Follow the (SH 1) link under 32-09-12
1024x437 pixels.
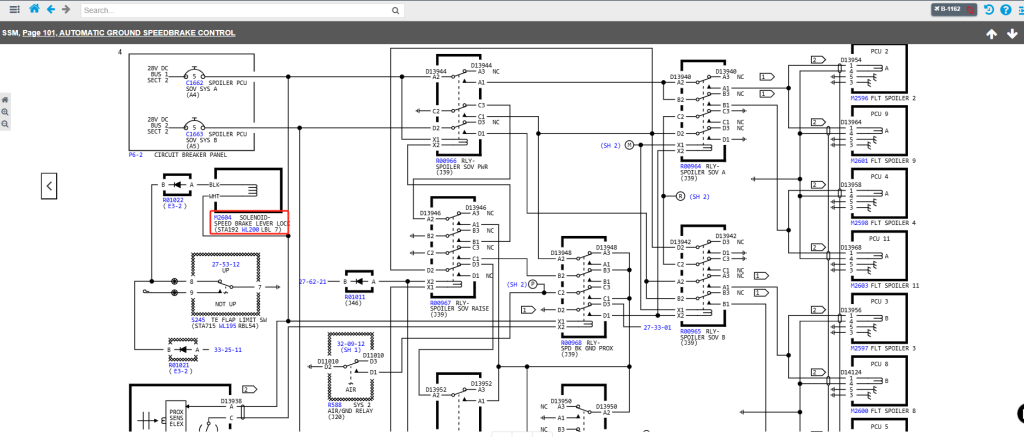(x=351, y=349)
